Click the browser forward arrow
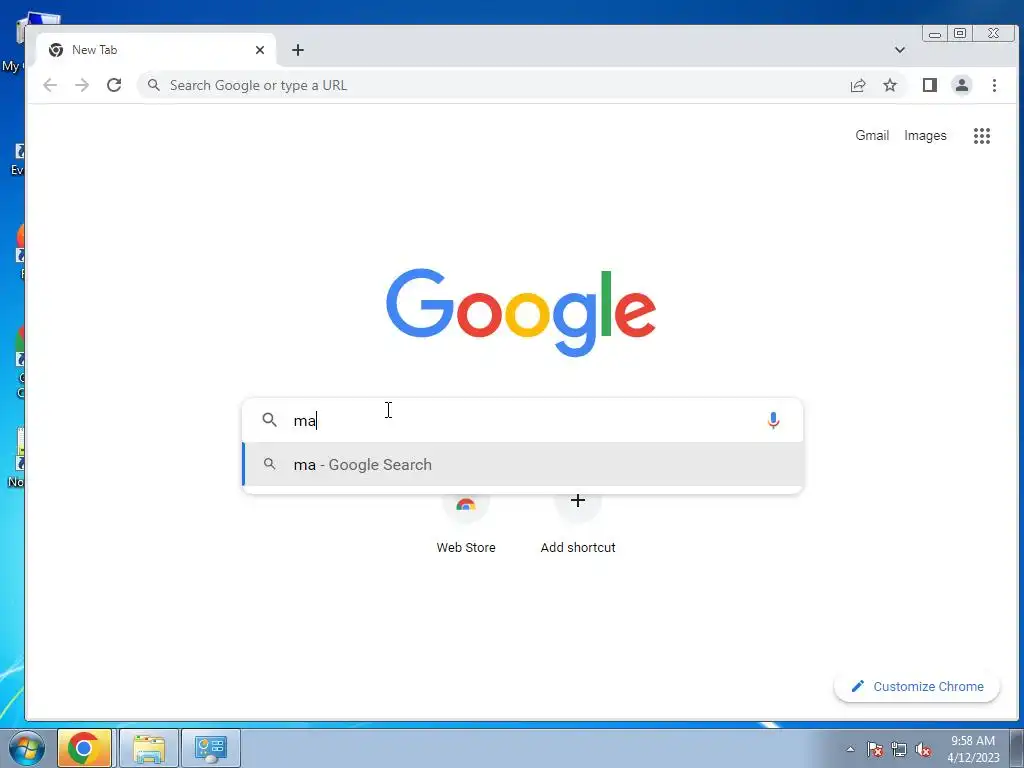The height and width of the screenshot is (768, 1024). (x=82, y=85)
